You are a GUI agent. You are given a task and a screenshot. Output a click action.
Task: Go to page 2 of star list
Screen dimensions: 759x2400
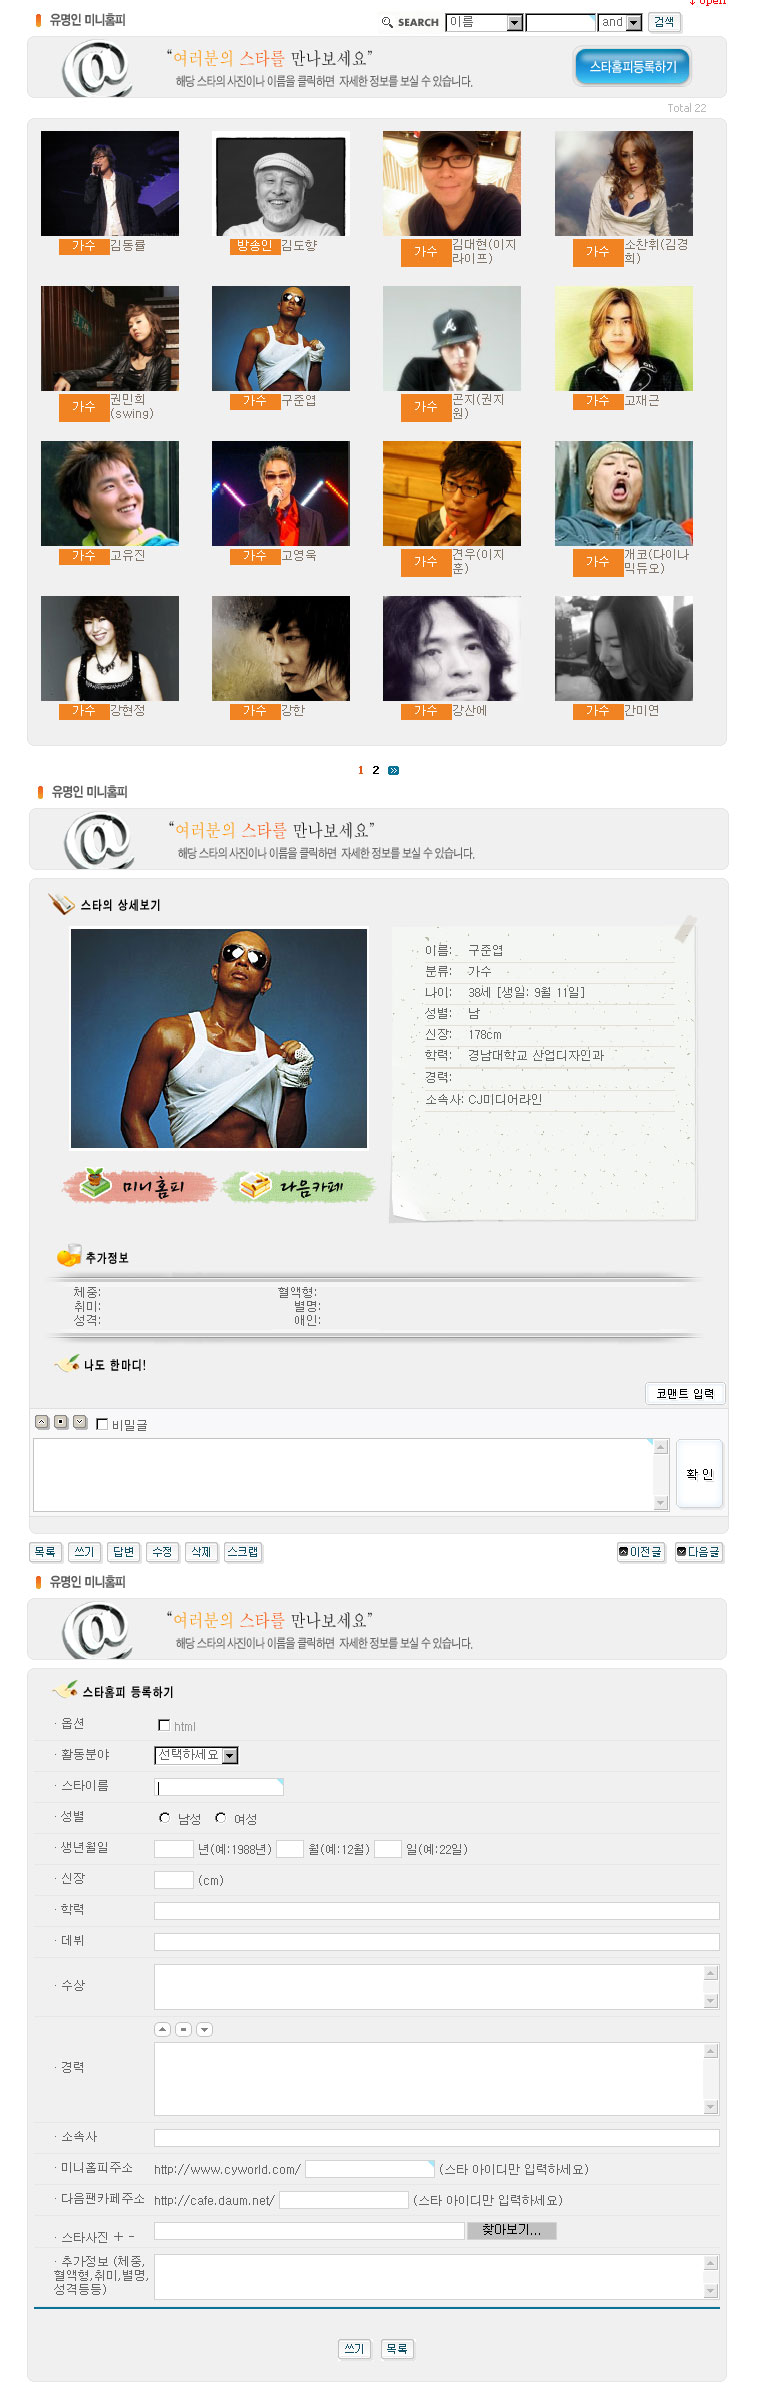coord(376,770)
